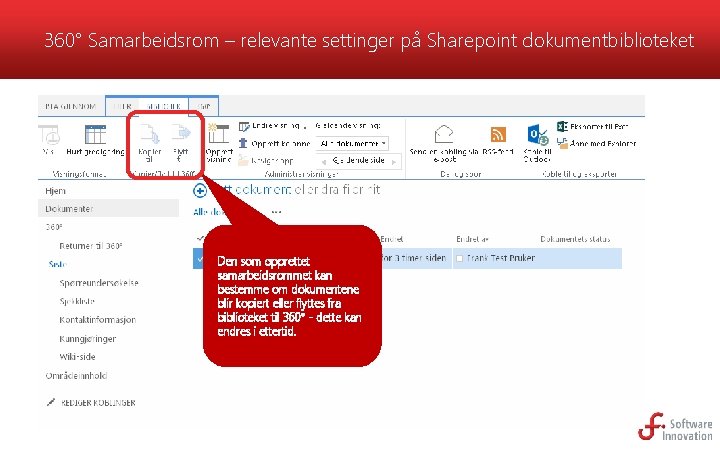Screen dimensions: 720x450
Task: Click Eksporter til Excel
Action: [x=592, y=126]
